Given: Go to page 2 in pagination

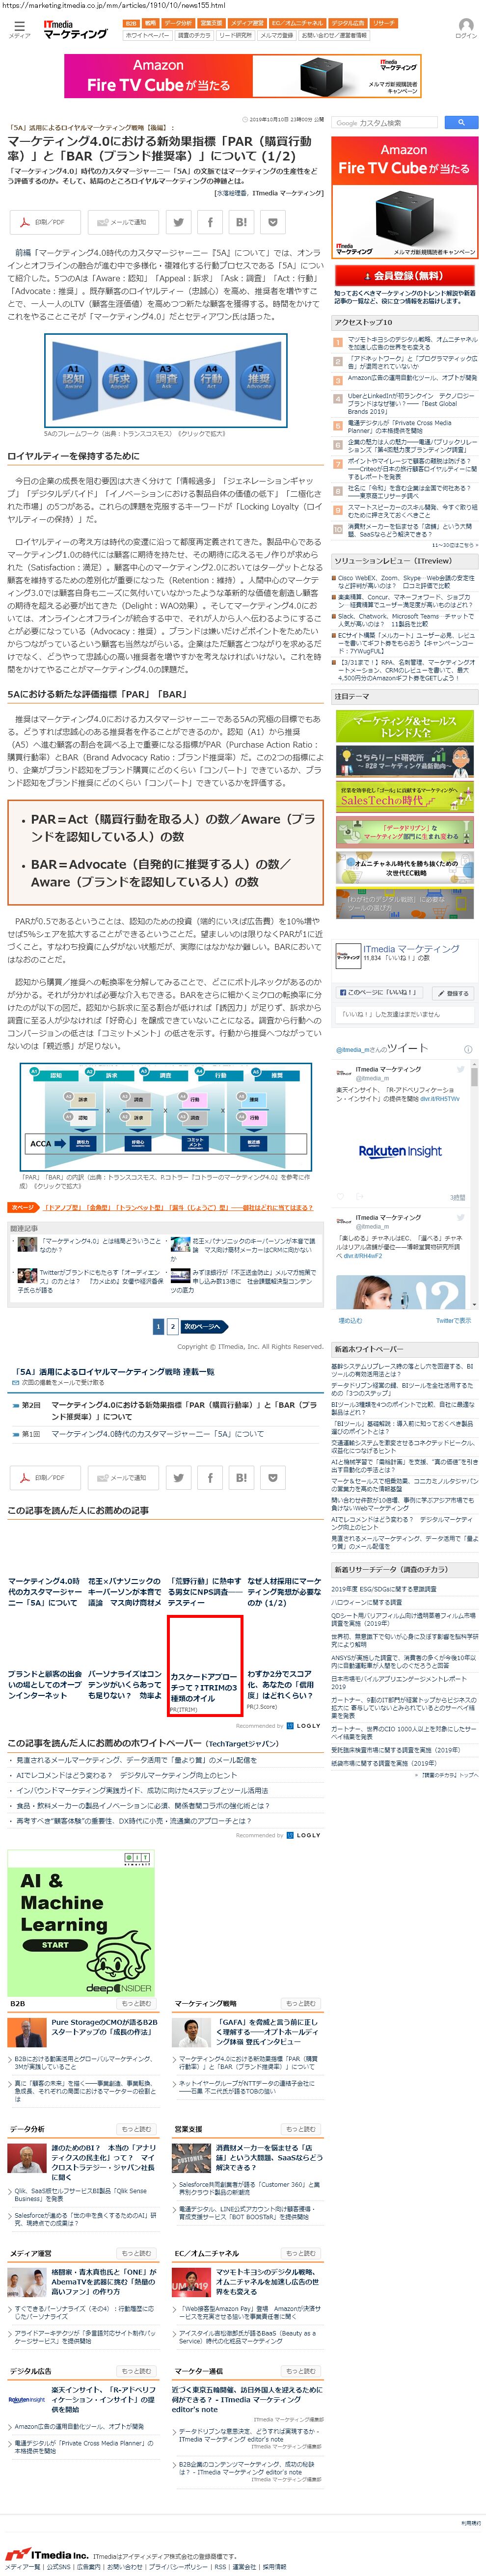Looking at the screenshot, I should (173, 1326).
